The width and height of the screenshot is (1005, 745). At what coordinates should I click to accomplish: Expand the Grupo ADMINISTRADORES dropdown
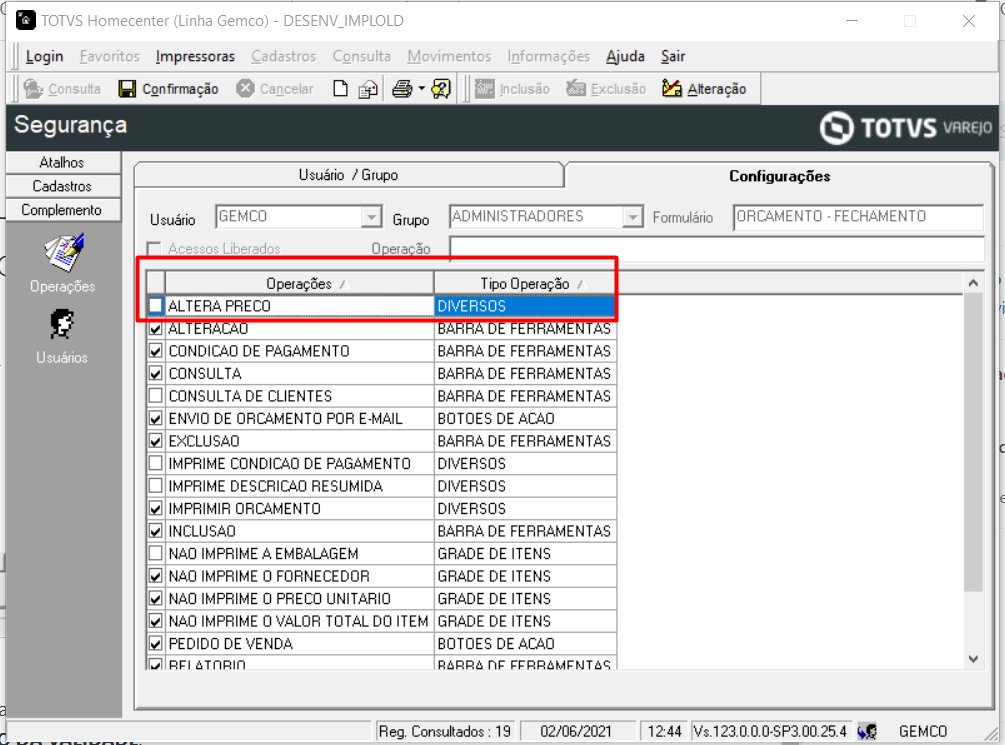pyautogui.click(x=632, y=217)
